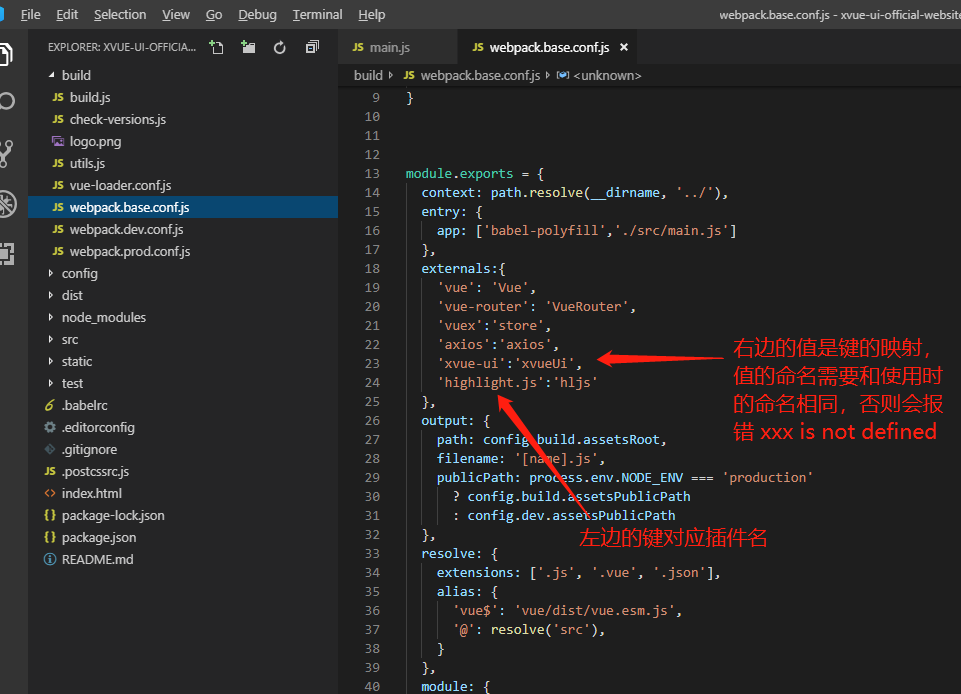Open the Search activity bar icon
The image size is (961, 694).
click(x=7, y=101)
